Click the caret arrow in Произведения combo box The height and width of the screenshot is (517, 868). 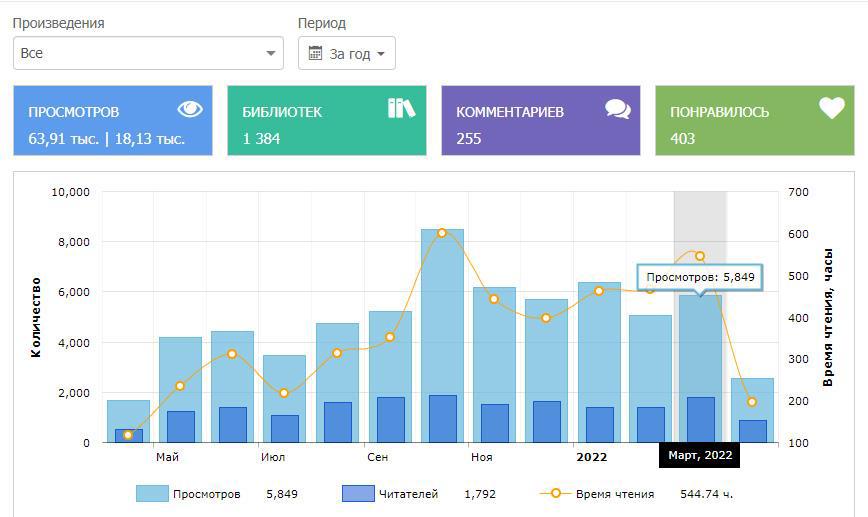[x=271, y=53]
